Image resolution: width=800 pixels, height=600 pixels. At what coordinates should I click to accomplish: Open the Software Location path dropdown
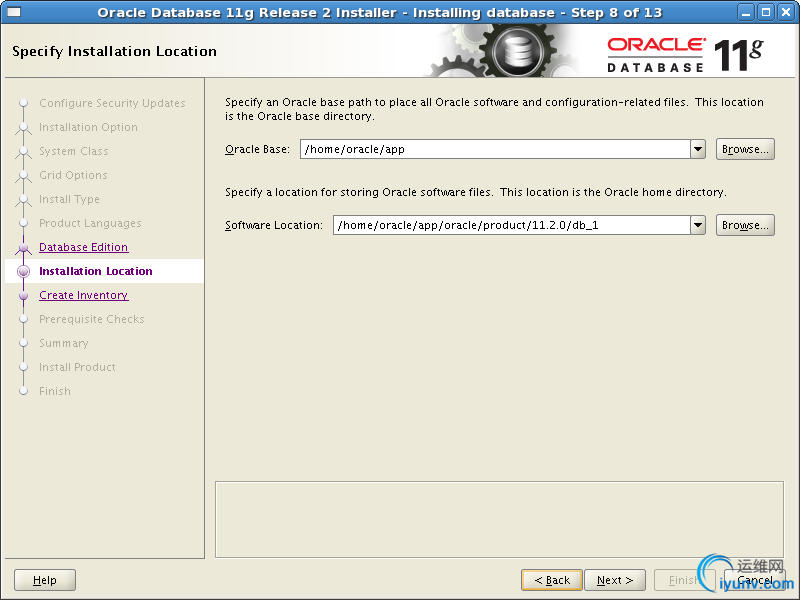pos(697,225)
